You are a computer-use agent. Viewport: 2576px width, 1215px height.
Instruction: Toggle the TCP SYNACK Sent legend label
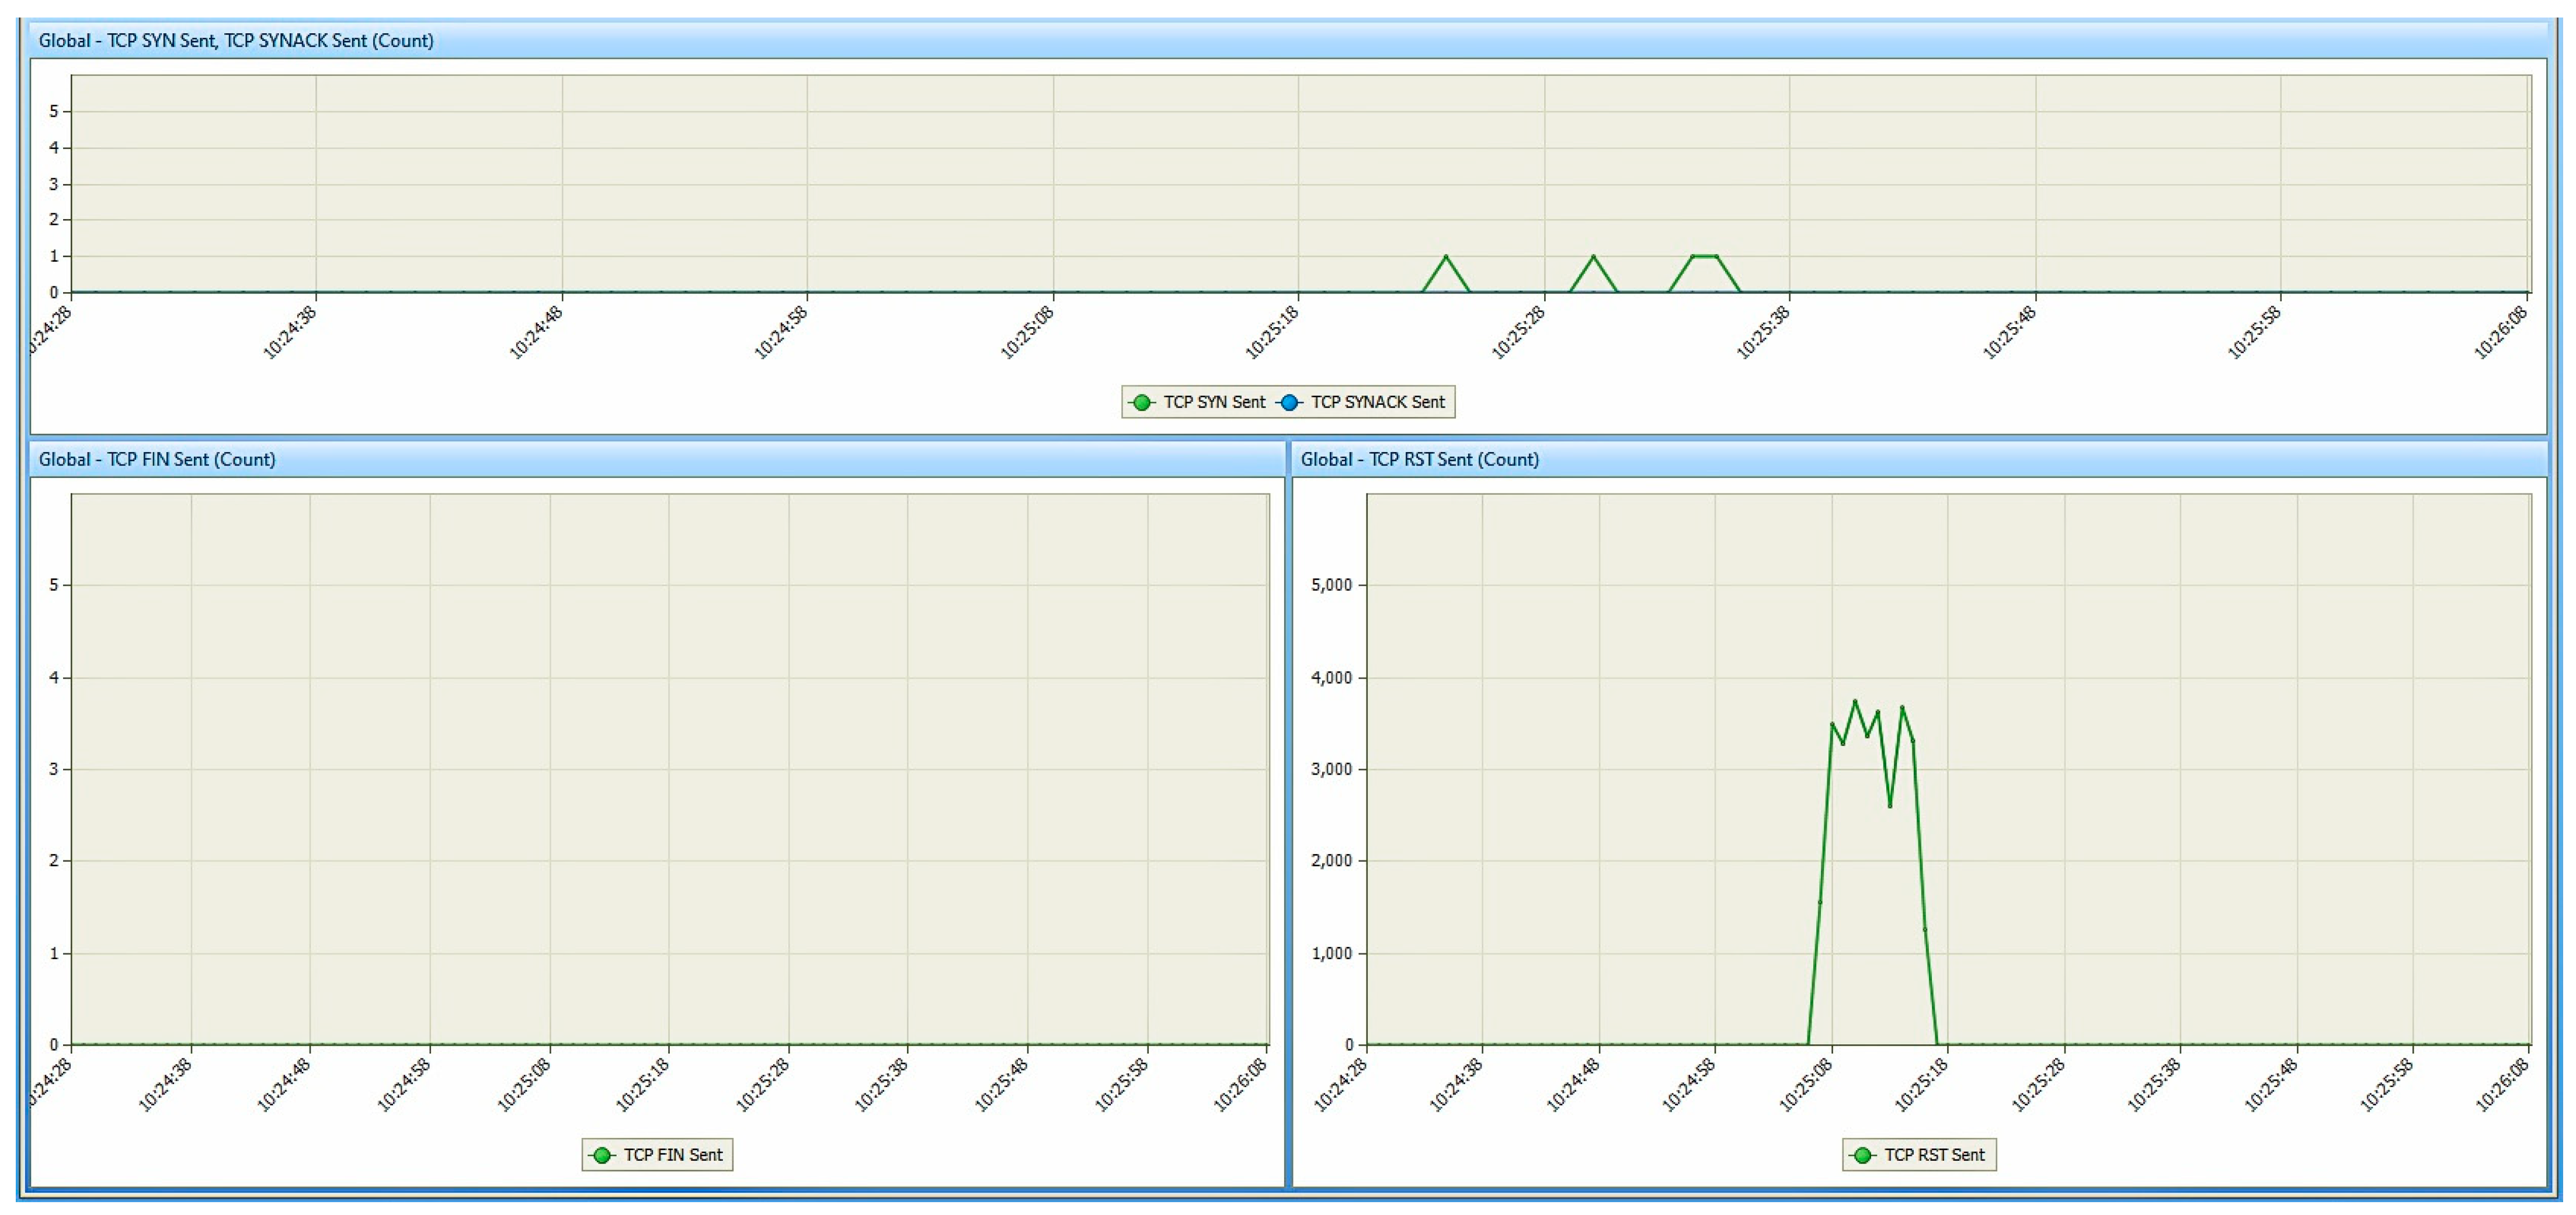tap(1377, 402)
